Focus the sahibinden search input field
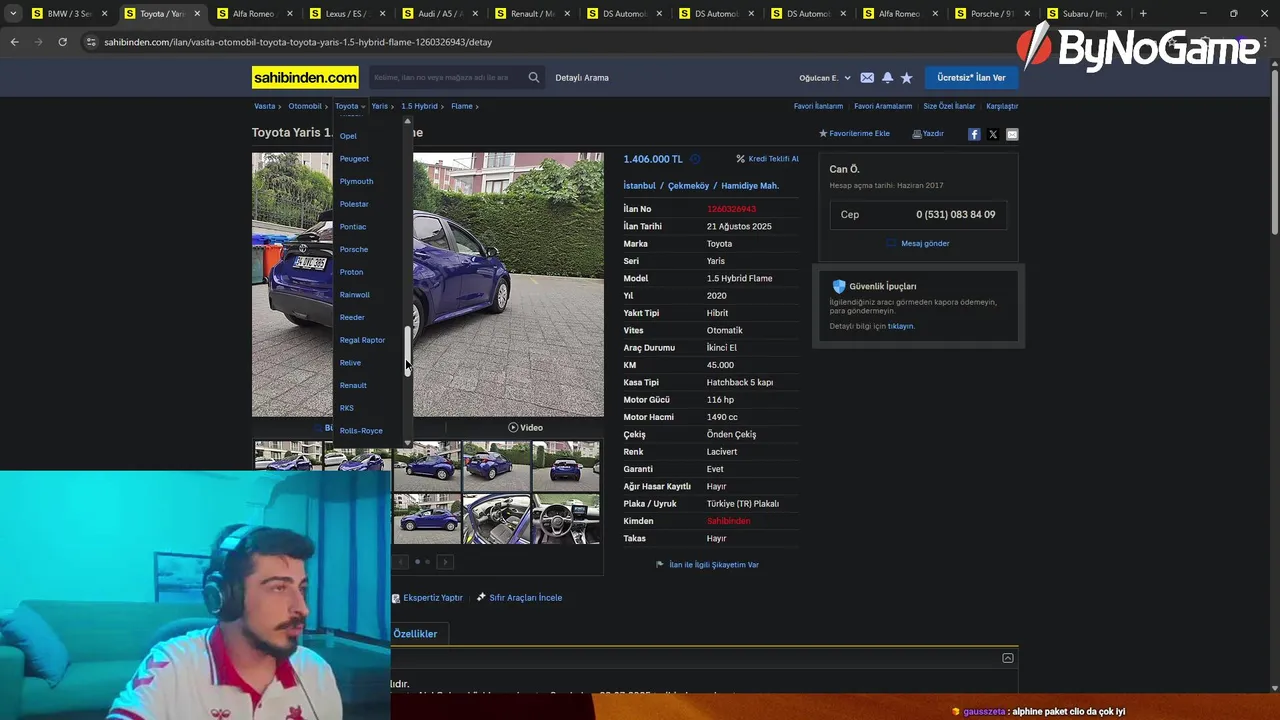 coord(447,78)
